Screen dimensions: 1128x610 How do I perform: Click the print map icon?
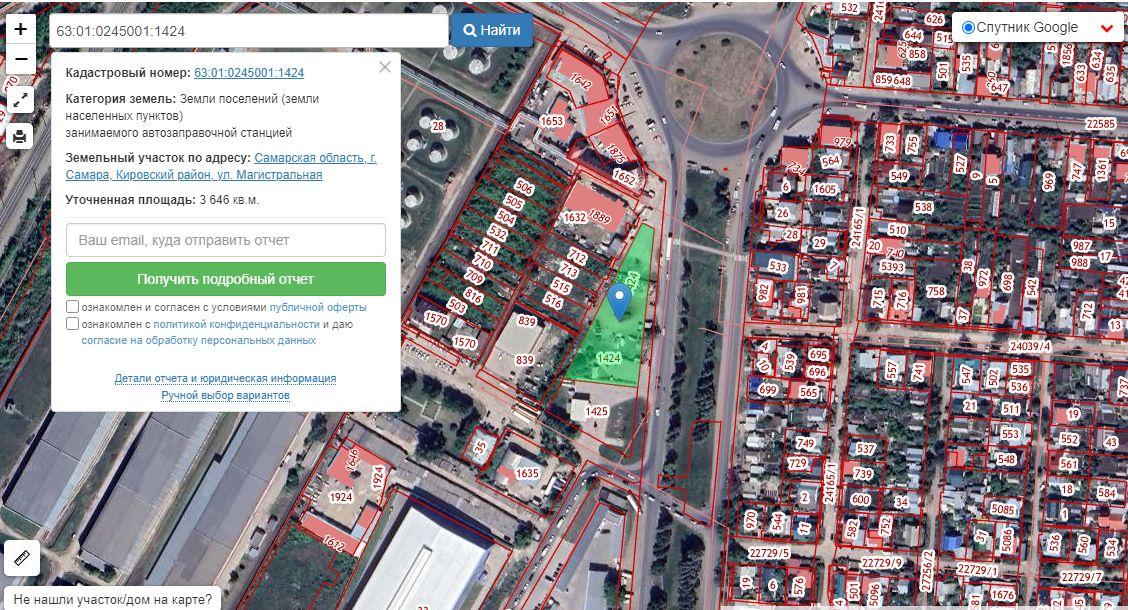[x=20, y=135]
